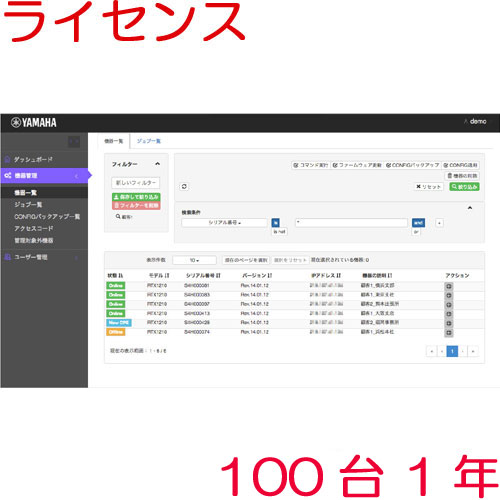Sort by the バージョン column

click(x=257, y=275)
